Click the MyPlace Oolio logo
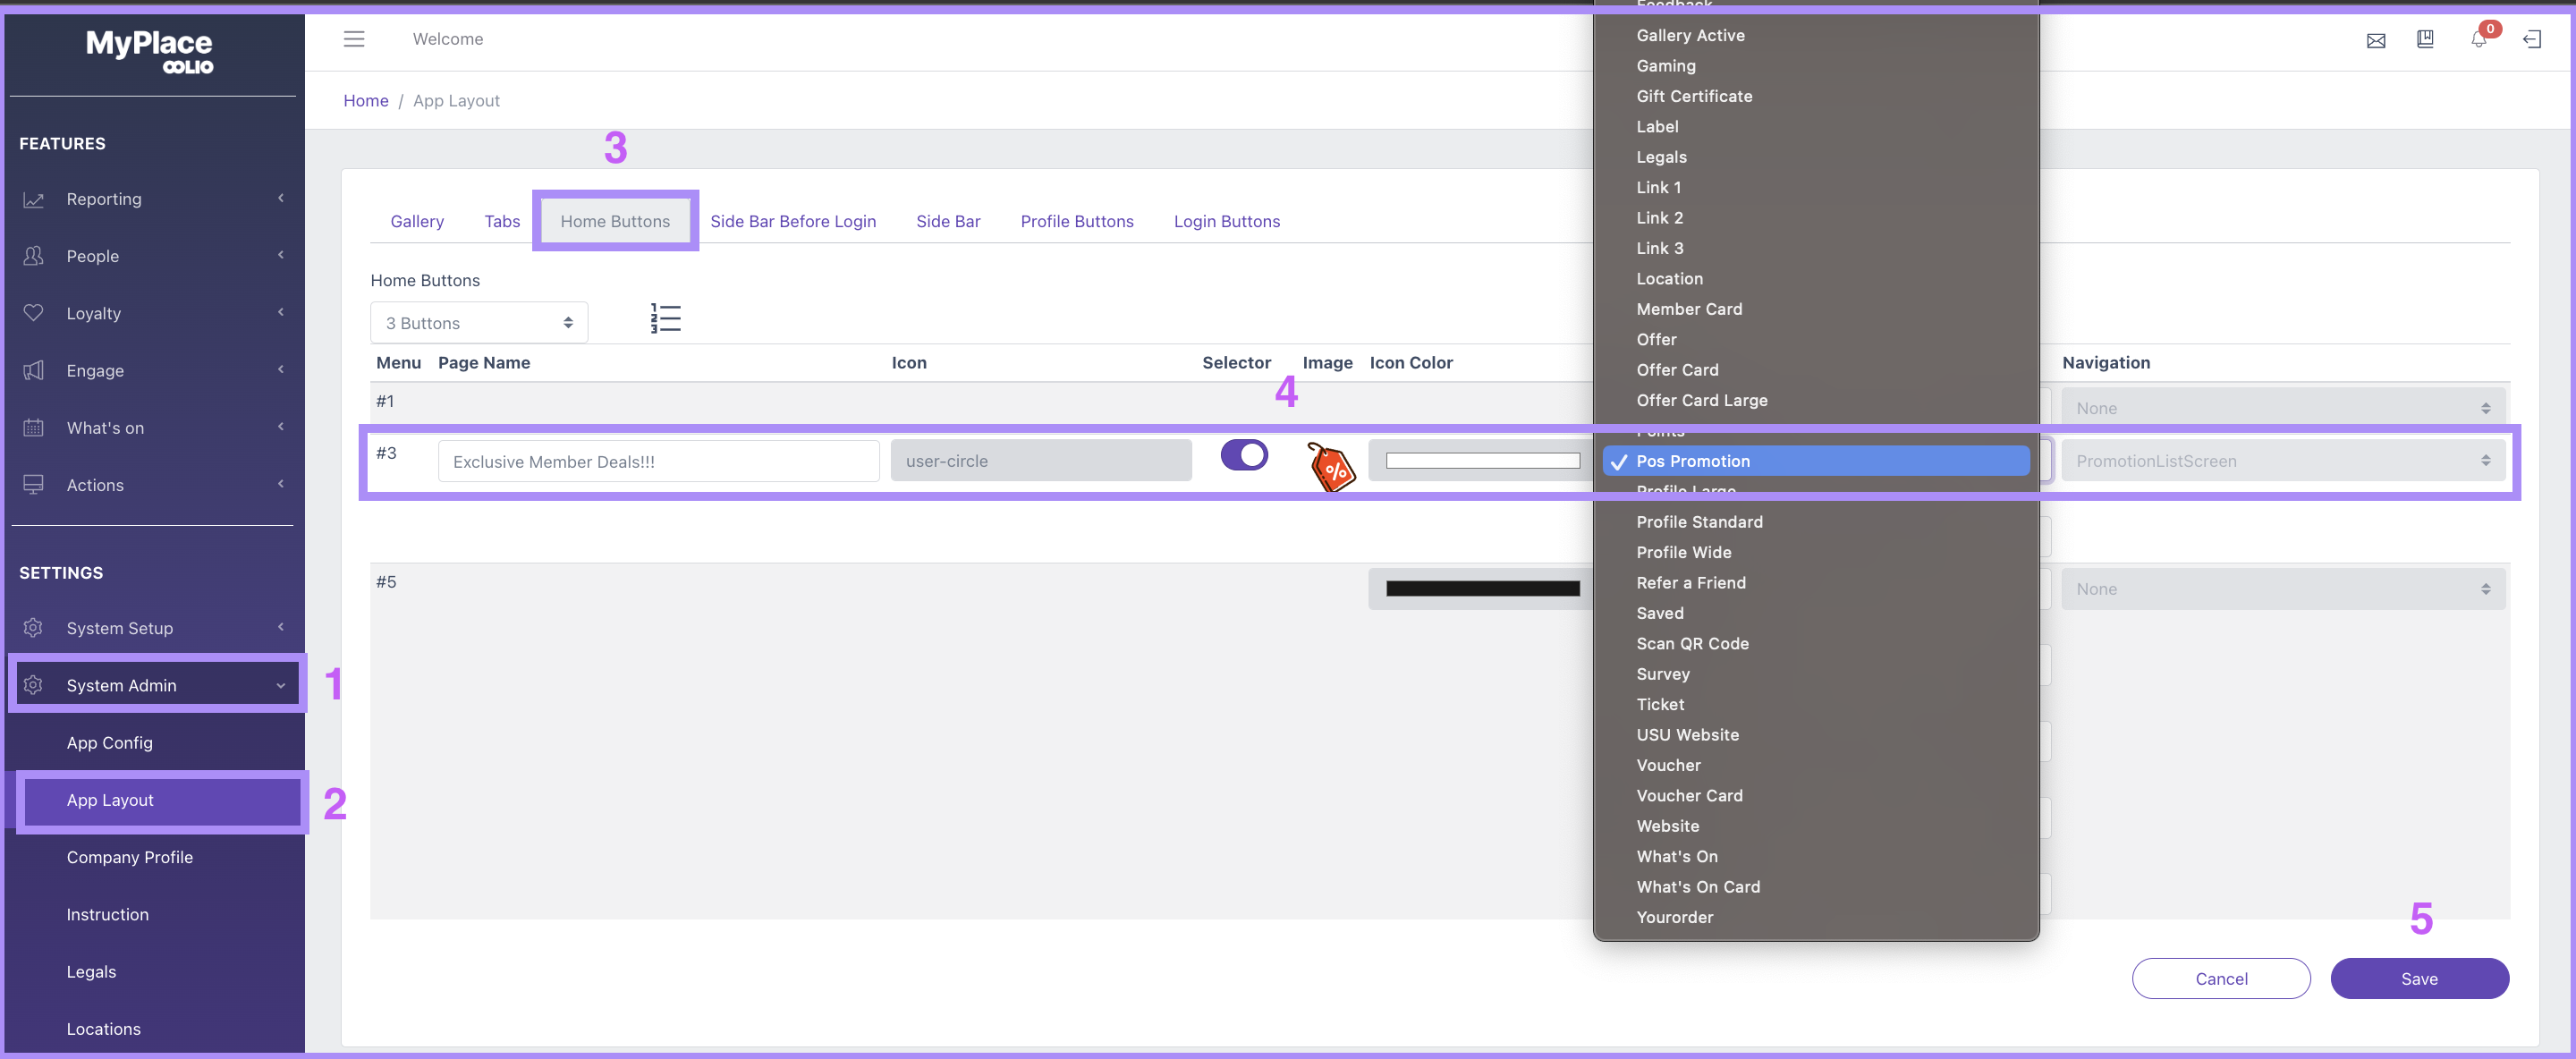This screenshot has width=2576, height=1059. (150, 51)
